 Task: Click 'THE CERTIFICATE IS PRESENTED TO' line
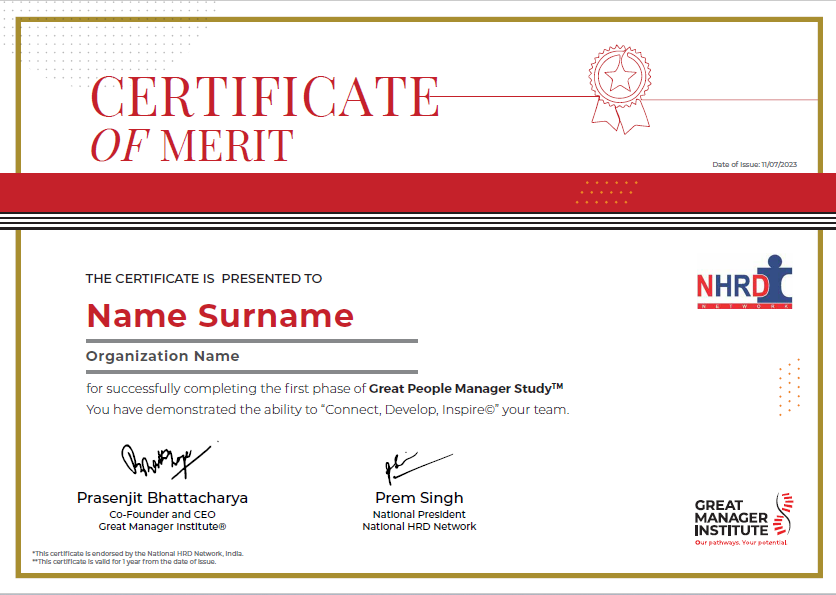click(x=204, y=279)
